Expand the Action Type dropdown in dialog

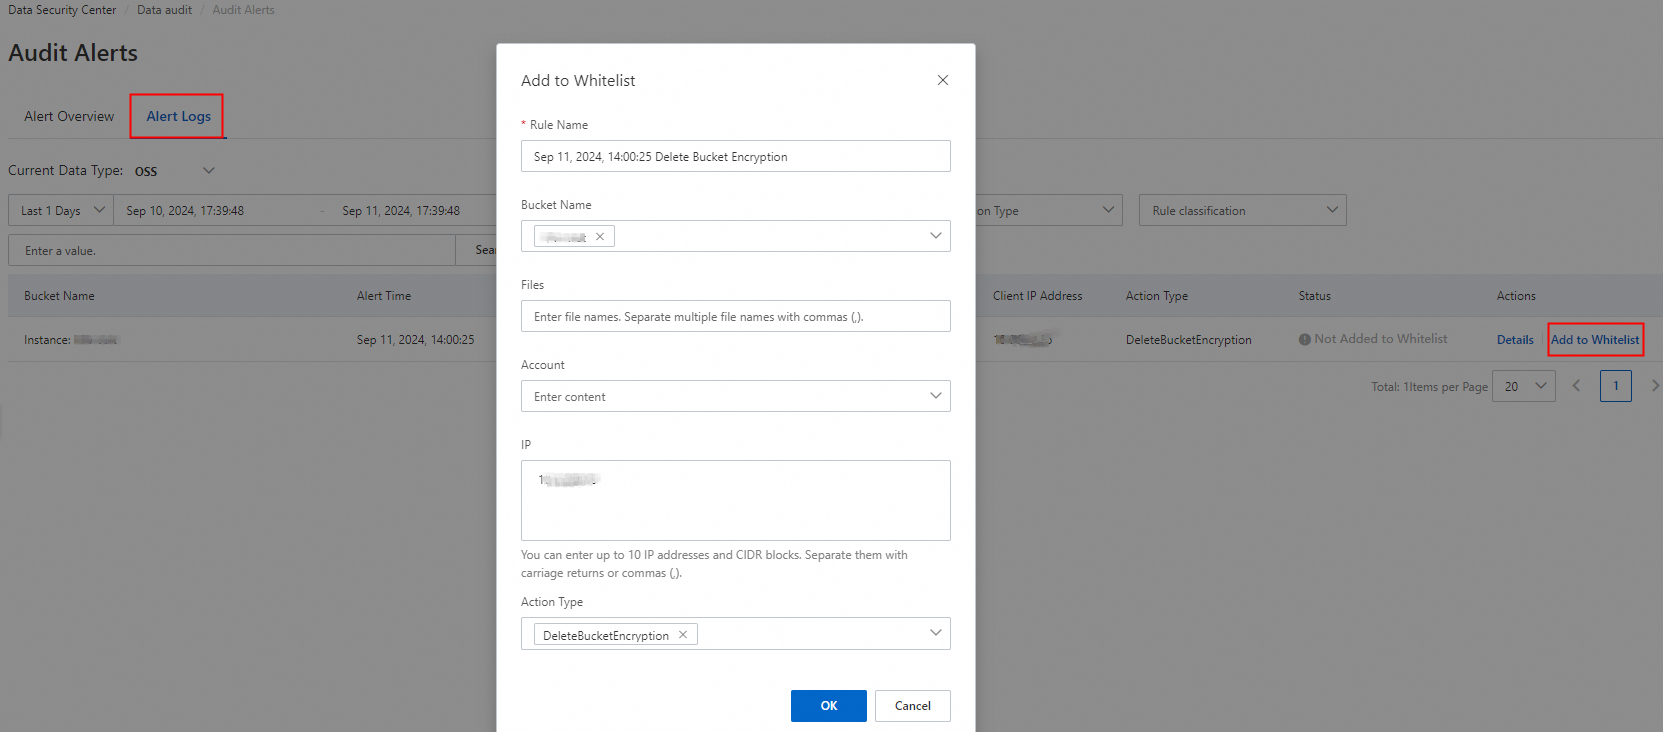pyautogui.click(x=935, y=633)
